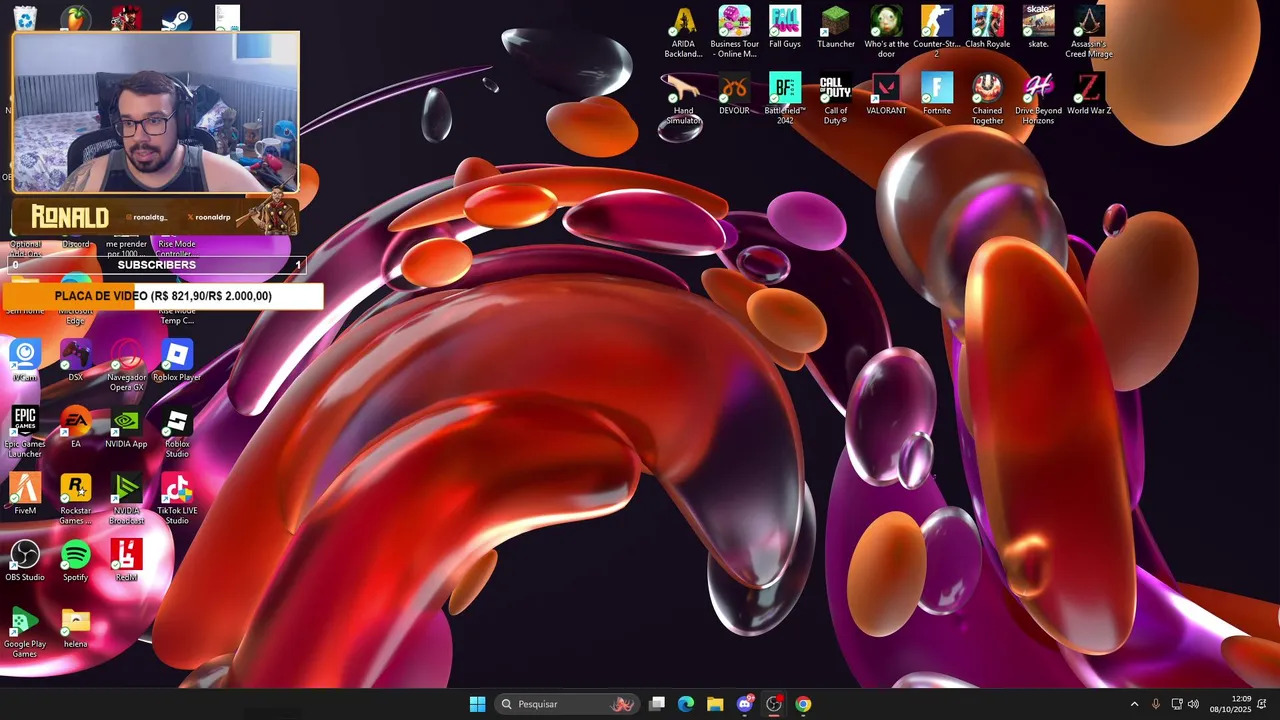
Task: Select the Fall Guys desktop icon
Action: tap(785, 27)
